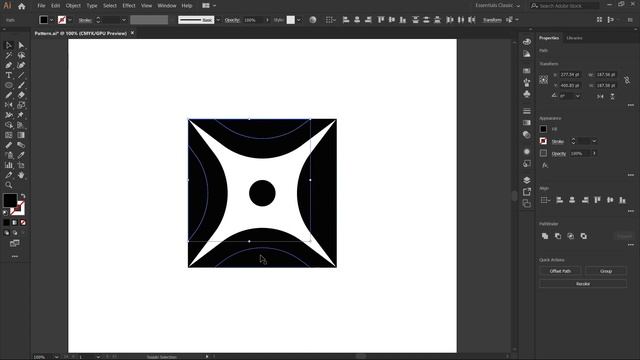The height and width of the screenshot is (360, 640).
Task: Select the Scale tool
Action: tap(21, 105)
